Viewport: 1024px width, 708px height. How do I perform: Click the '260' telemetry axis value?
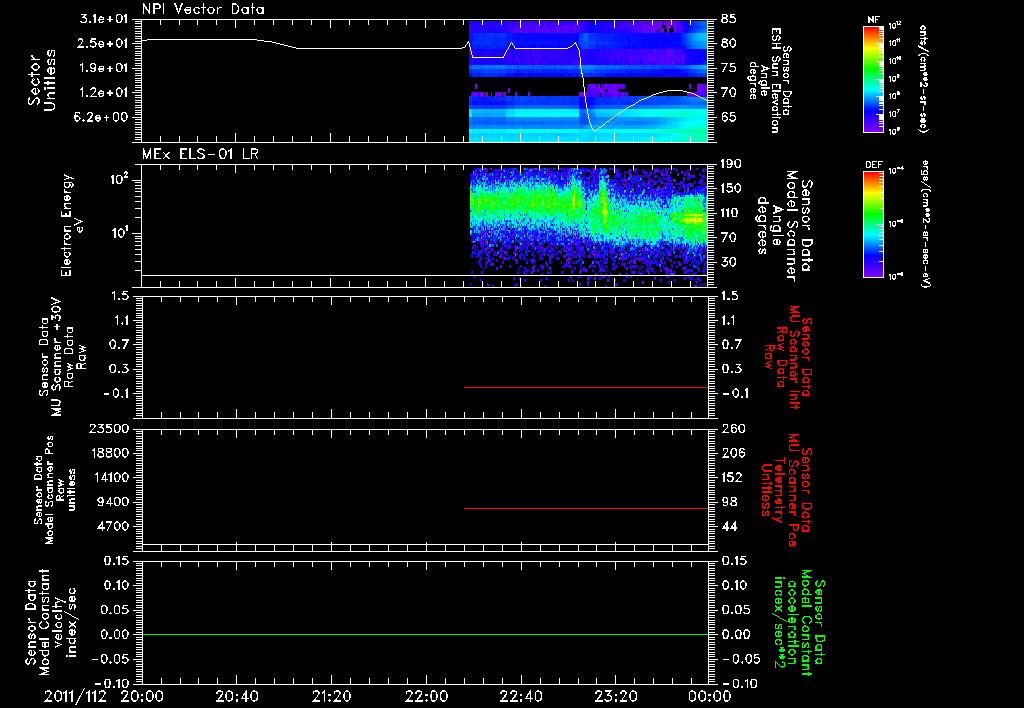pyautogui.click(x=733, y=429)
